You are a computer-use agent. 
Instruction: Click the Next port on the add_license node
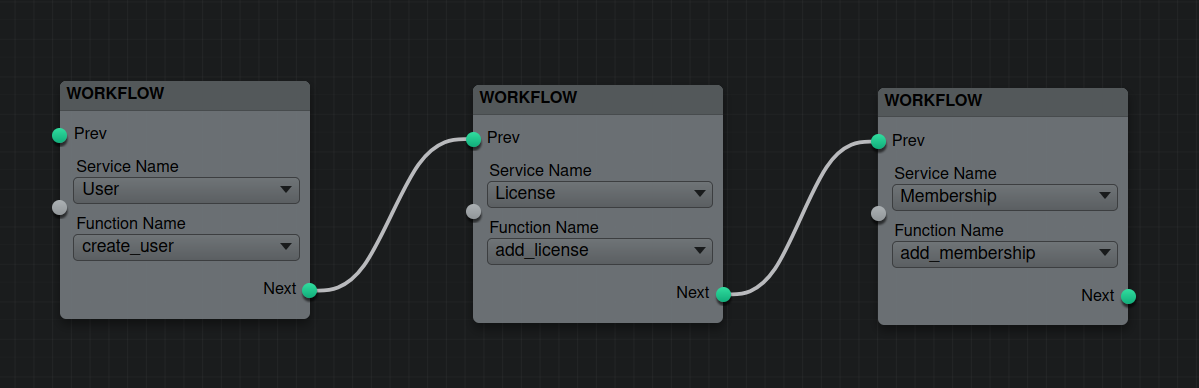point(723,294)
